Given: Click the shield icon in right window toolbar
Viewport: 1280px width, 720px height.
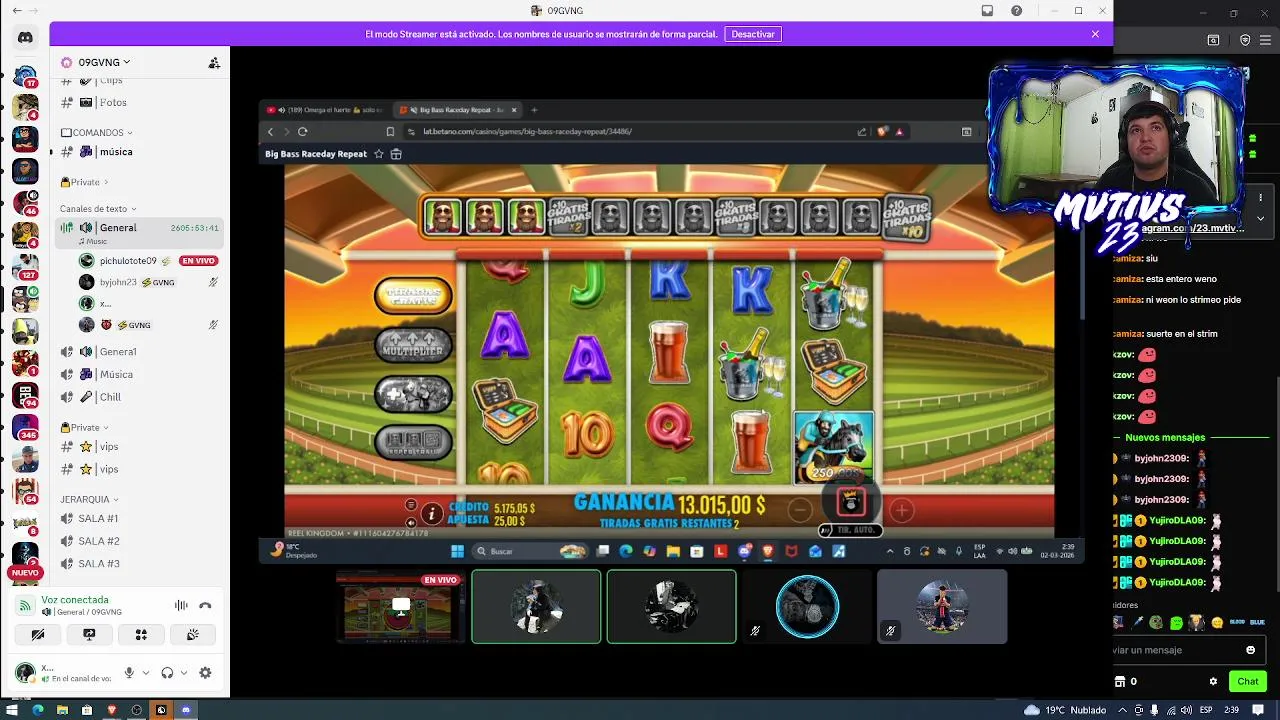Looking at the screenshot, I should (x=1245, y=40).
